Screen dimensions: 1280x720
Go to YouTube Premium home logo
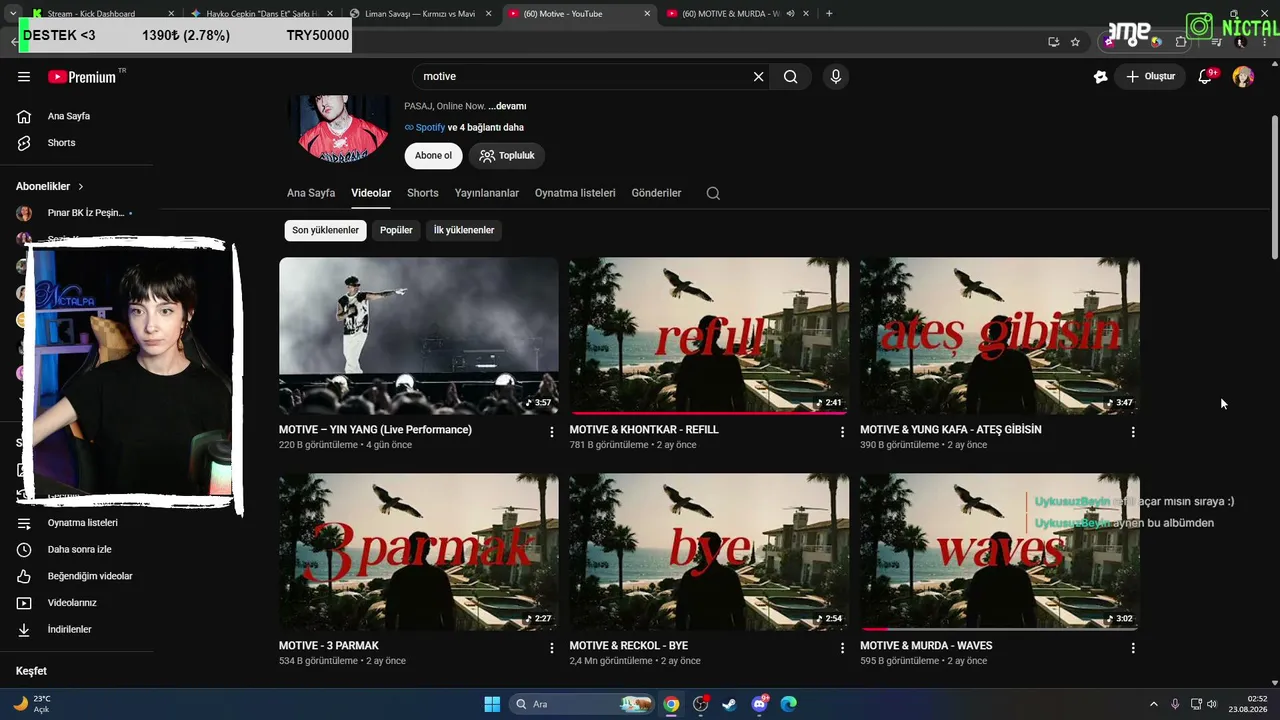(x=82, y=77)
